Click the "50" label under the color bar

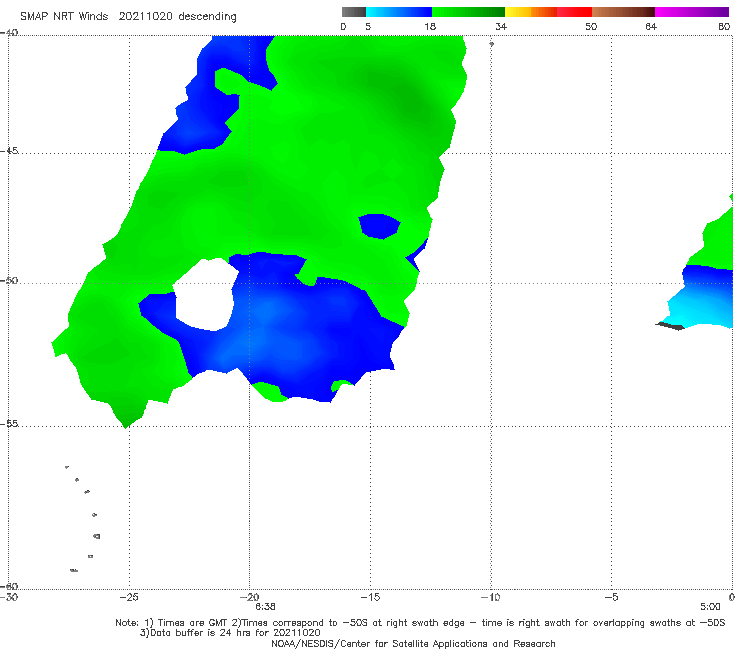[591, 27]
